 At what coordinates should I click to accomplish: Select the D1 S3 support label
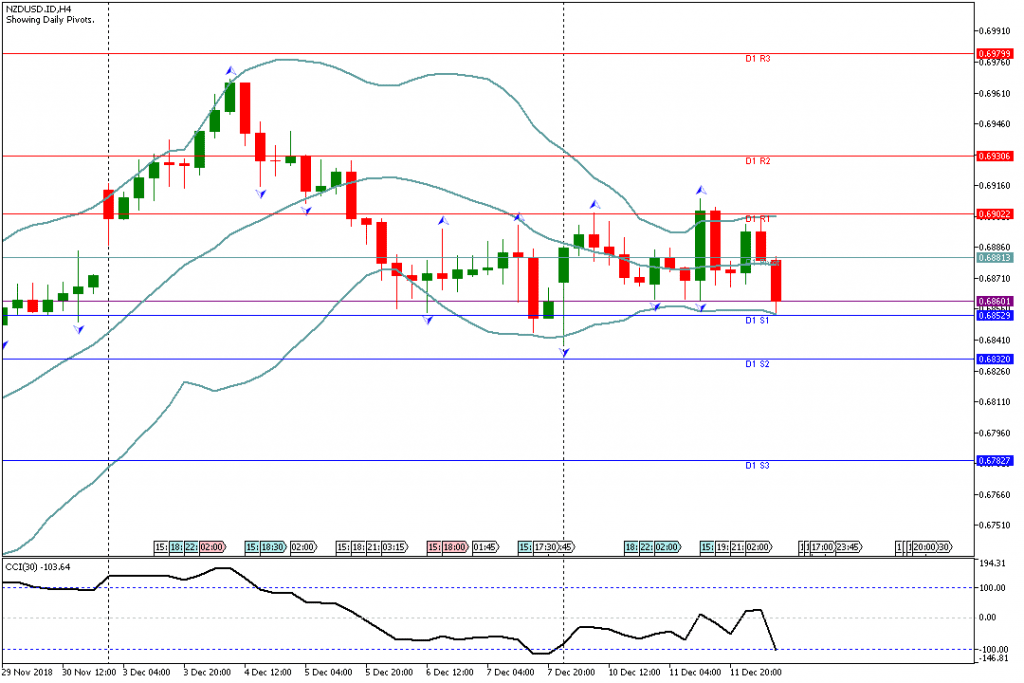click(x=757, y=466)
